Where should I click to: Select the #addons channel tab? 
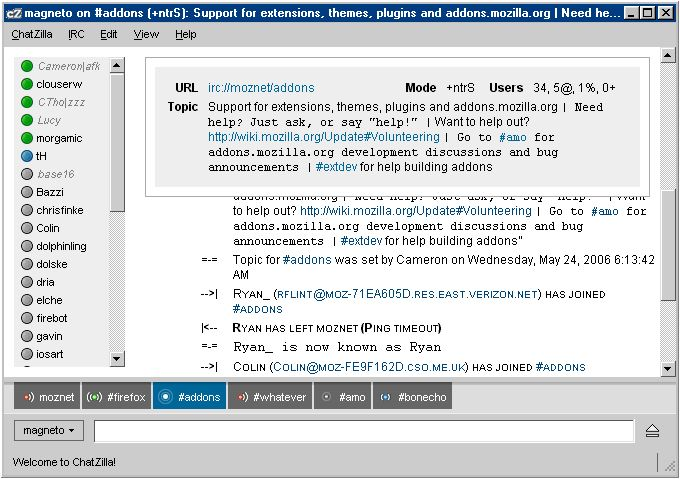tap(190, 397)
